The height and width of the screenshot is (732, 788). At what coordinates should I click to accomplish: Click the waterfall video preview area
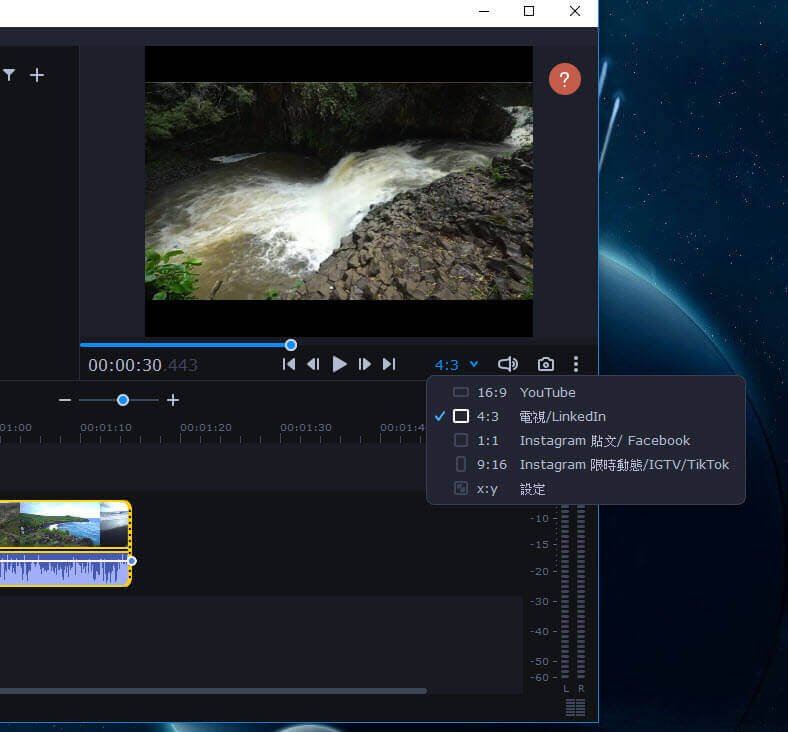(339, 191)
